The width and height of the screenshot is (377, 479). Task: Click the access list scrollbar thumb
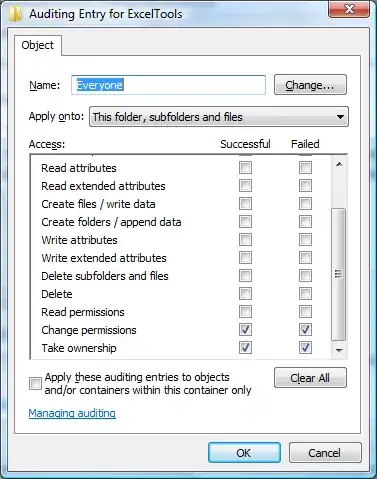[x=339, y=274]
